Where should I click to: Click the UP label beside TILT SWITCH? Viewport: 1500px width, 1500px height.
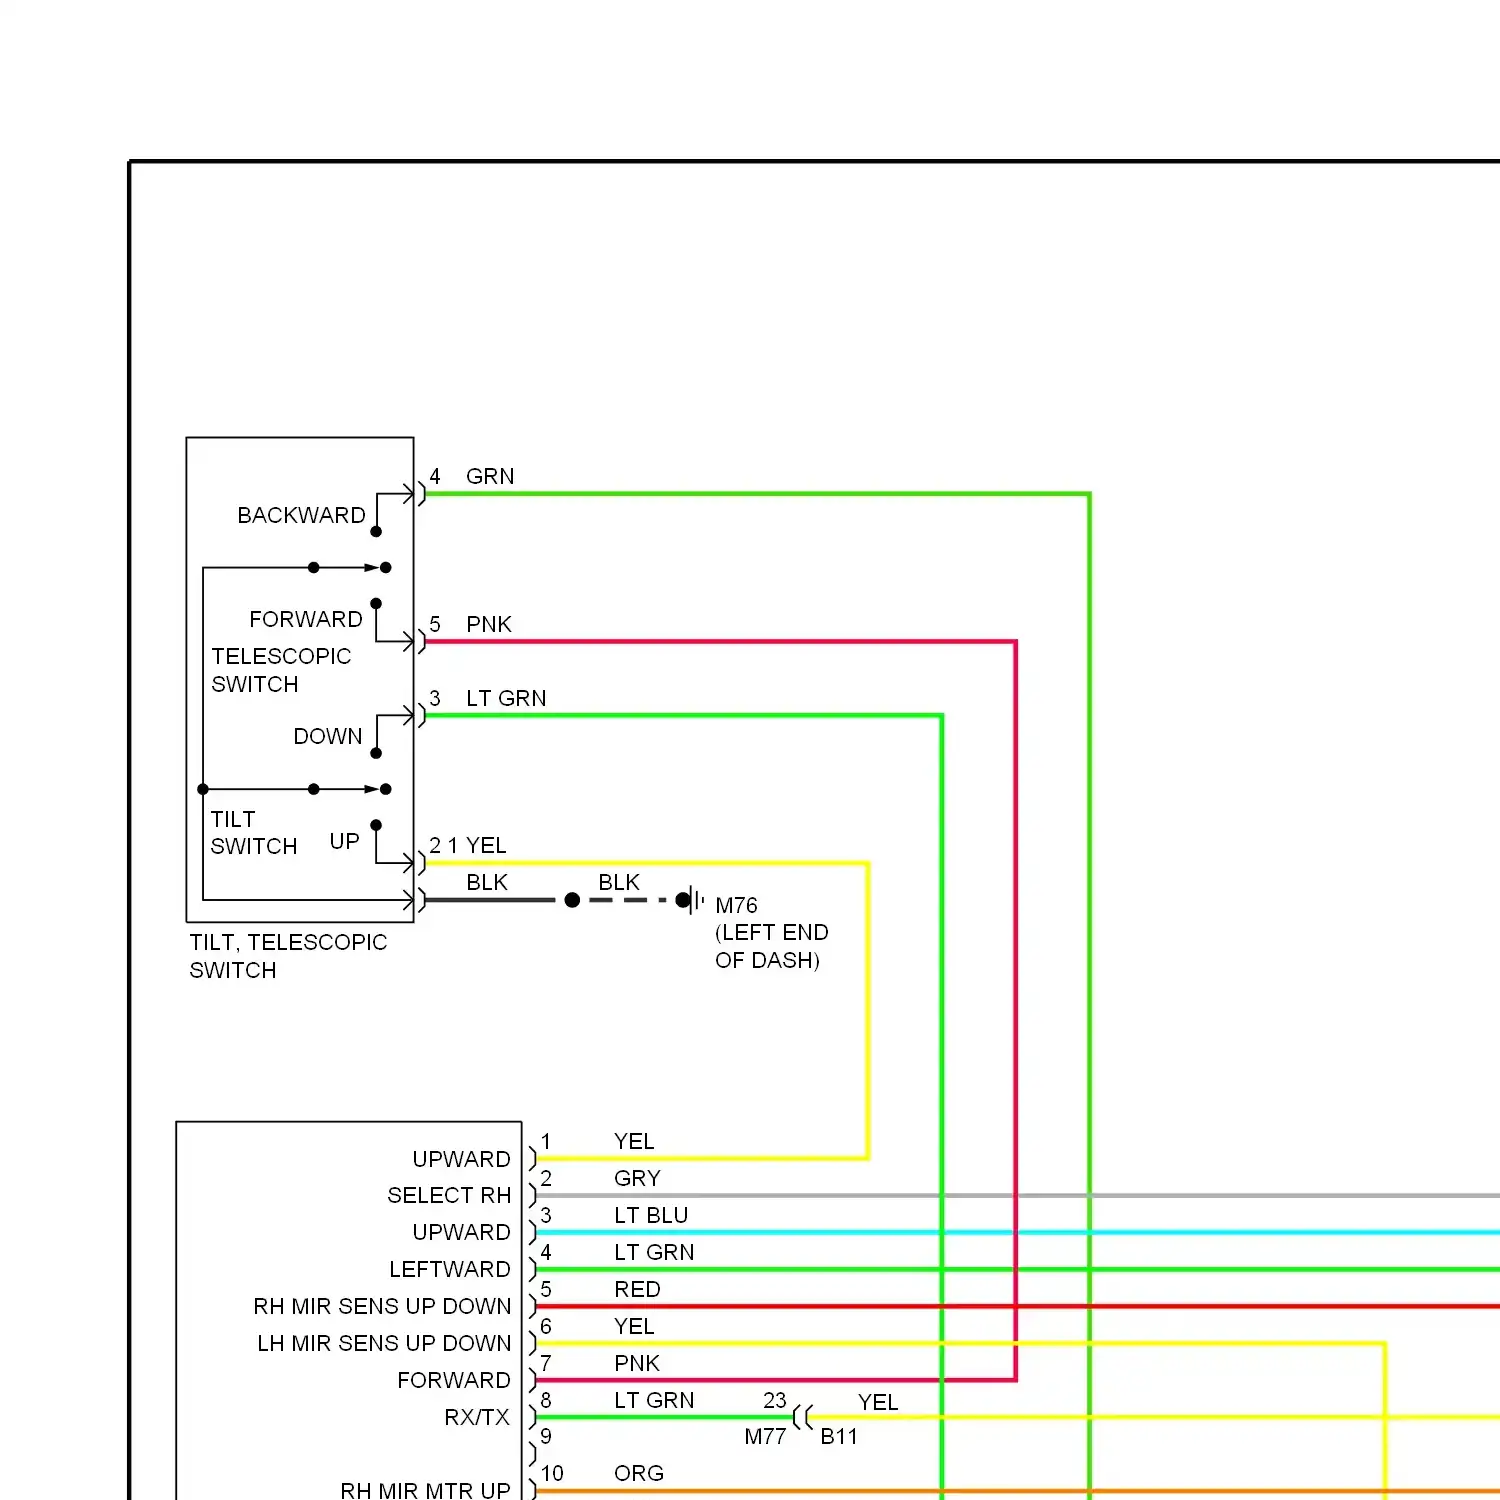tap(344, 841)
